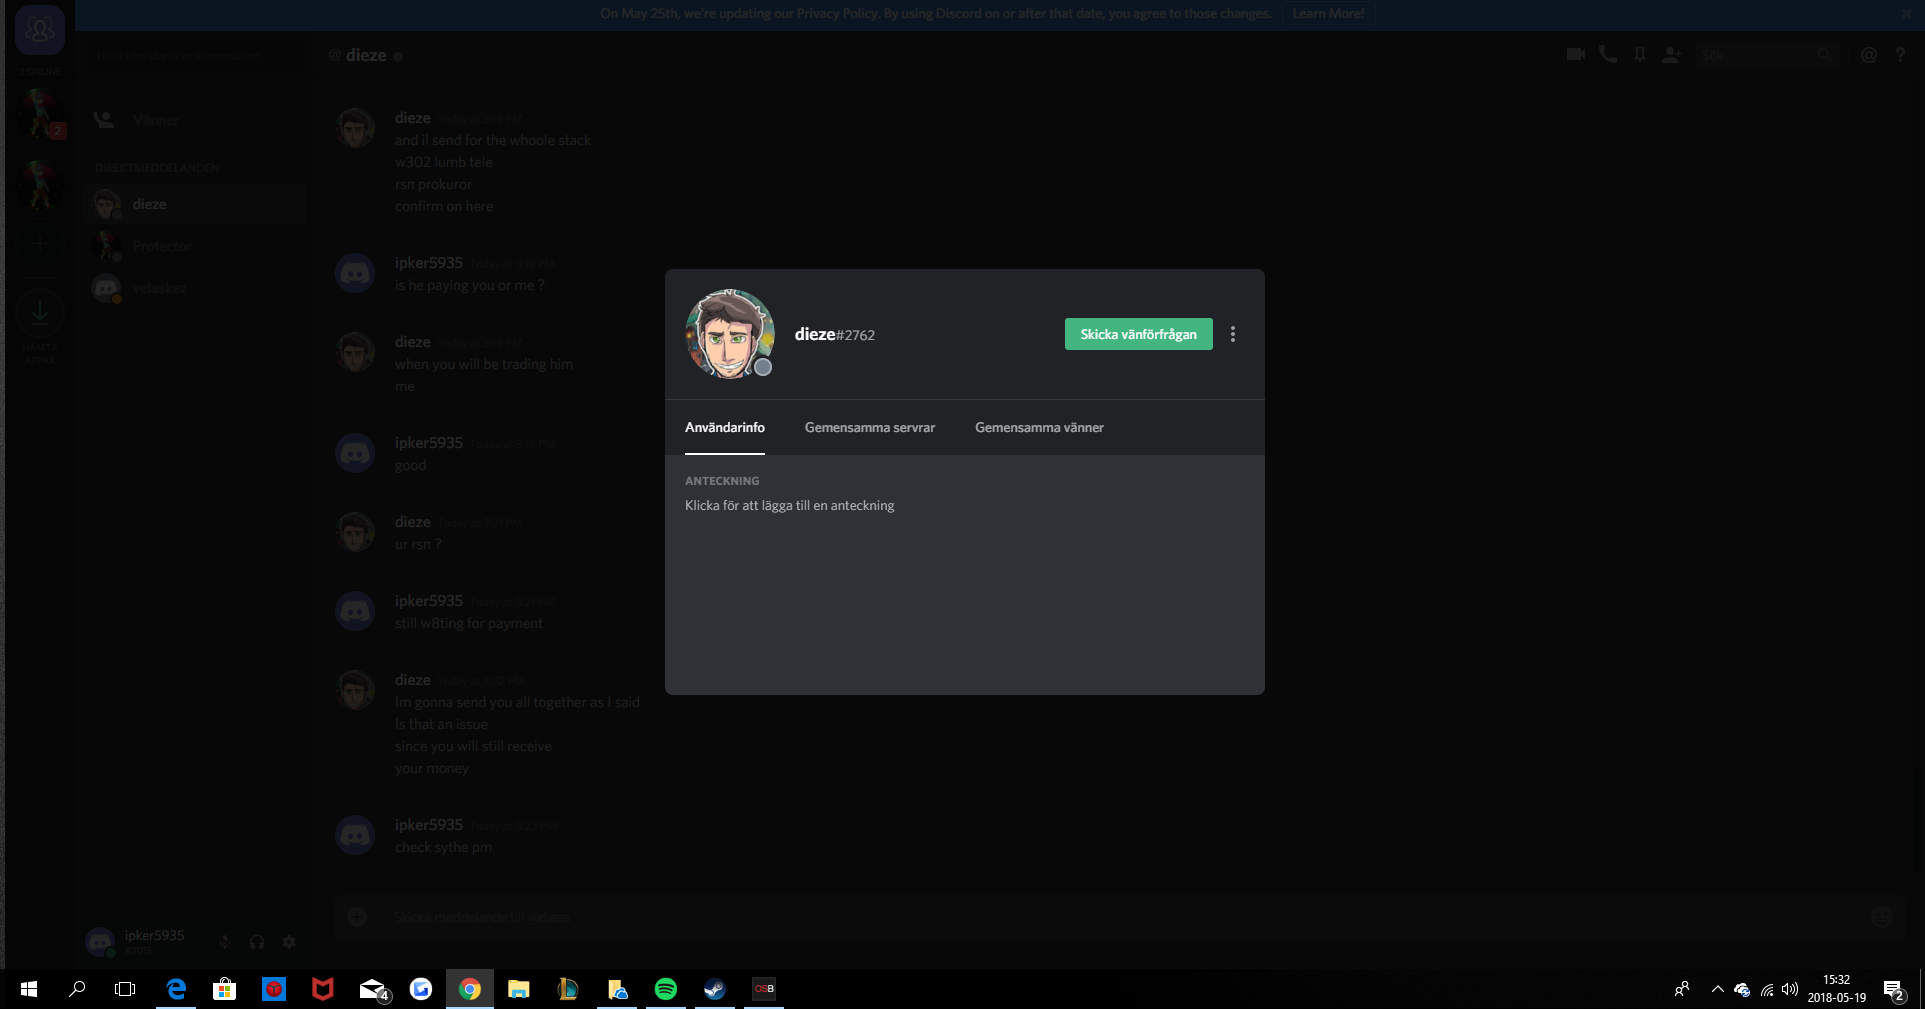The image size is (1925, 1009).
Task: Toggle deafen with the headphones icon
Action: (257, 942)
